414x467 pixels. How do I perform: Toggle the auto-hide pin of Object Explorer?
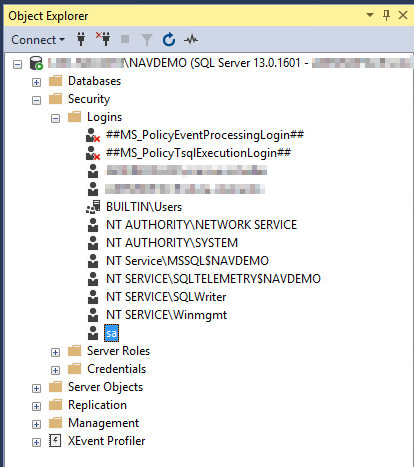click(386, 15)
